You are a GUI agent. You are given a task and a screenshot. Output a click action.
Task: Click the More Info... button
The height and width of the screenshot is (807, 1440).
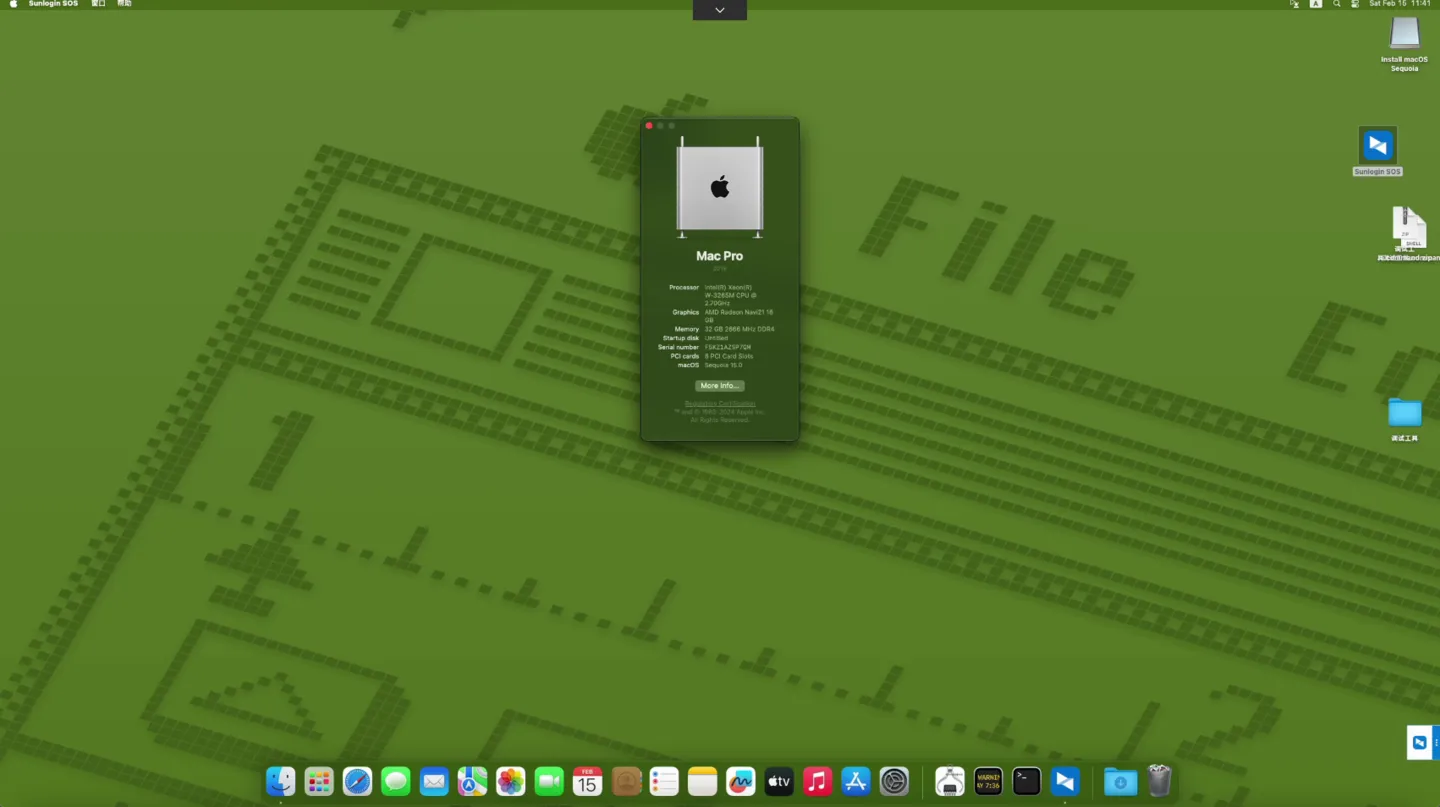click(719, 385)
